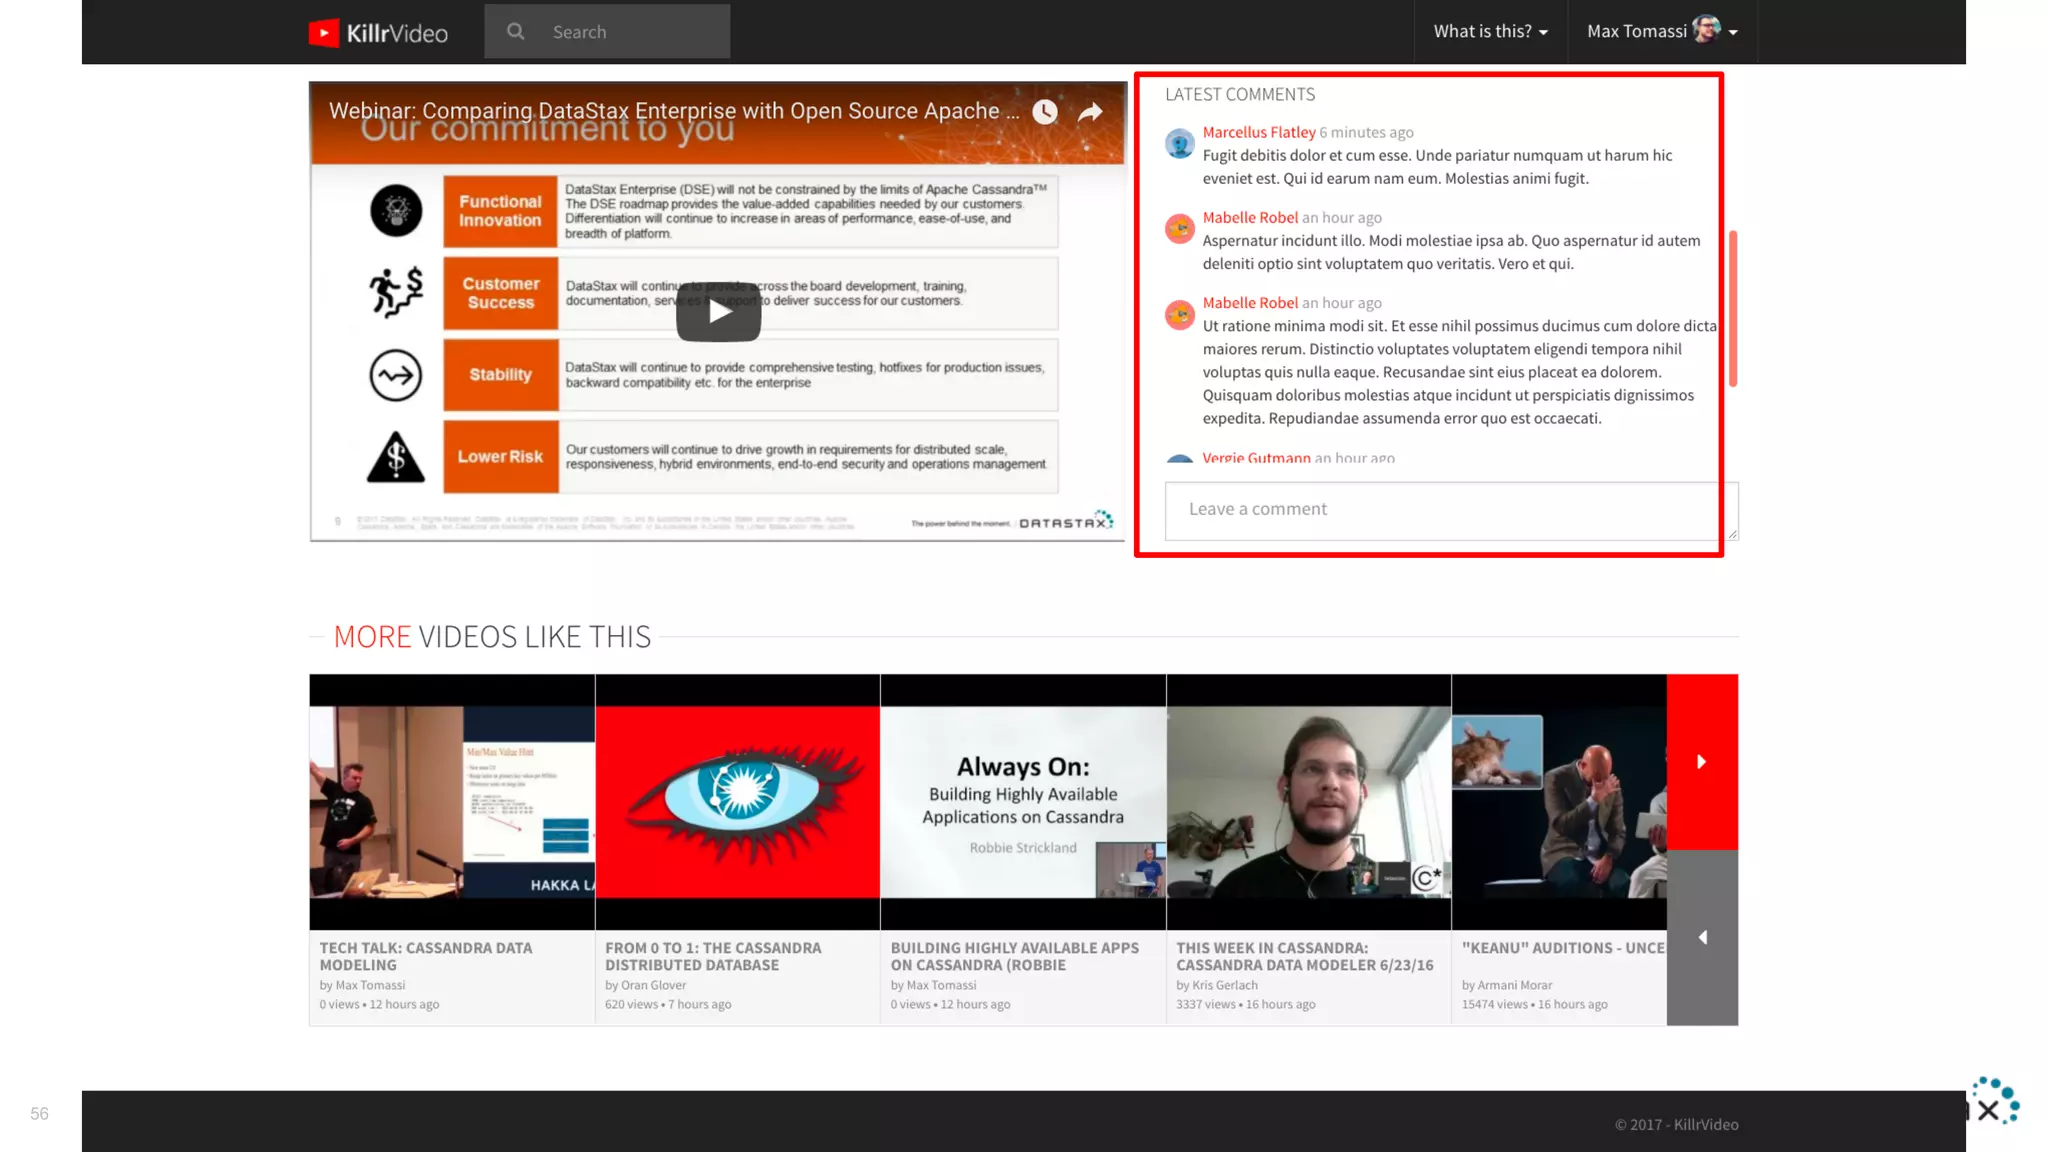The width and height of the screenshot is (2048, 1152).
Task: Click the search magnifier icon
Action: (515, 32)
